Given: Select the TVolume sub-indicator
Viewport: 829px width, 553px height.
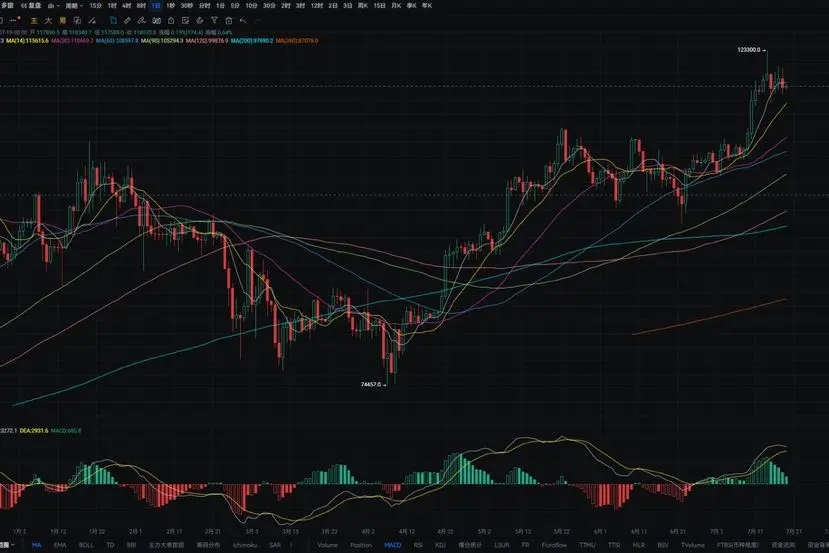Looking at the screenshot, I should coord(693,545).
